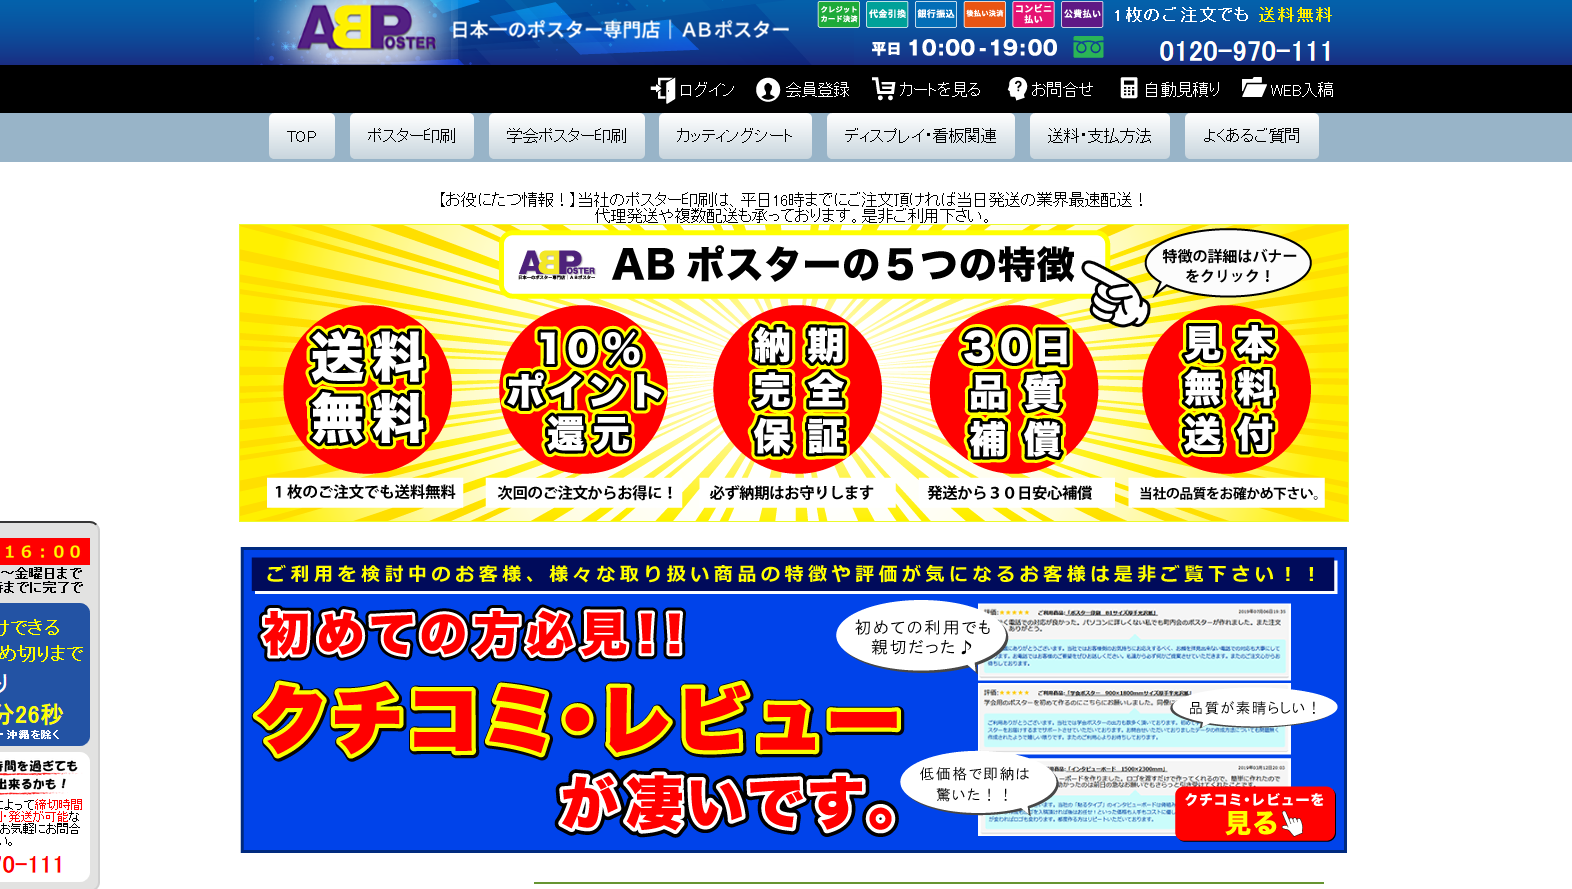Click the ABポスターの5つの特徴 banner title

[x=842, y=265]
